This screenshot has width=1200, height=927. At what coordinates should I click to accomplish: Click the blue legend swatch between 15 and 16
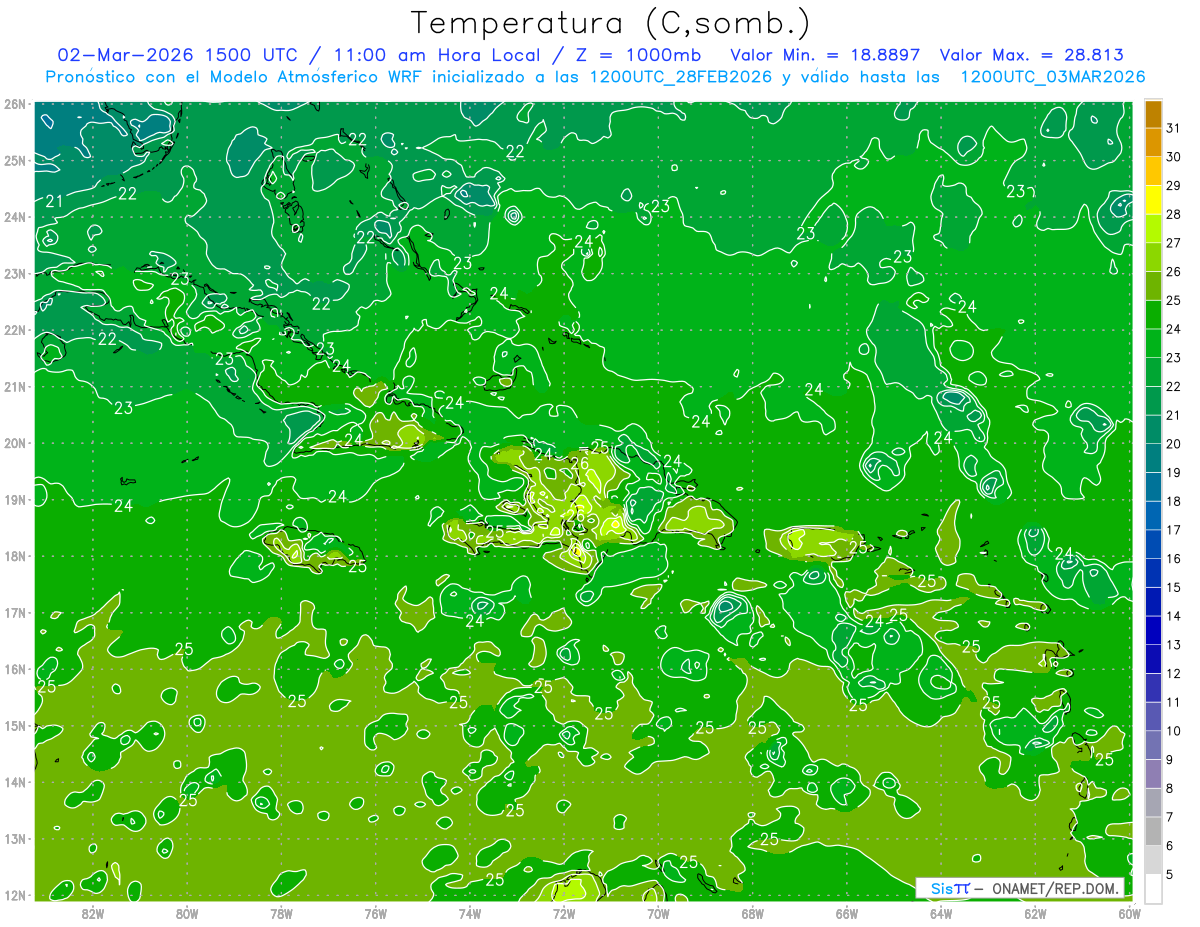1153,572
